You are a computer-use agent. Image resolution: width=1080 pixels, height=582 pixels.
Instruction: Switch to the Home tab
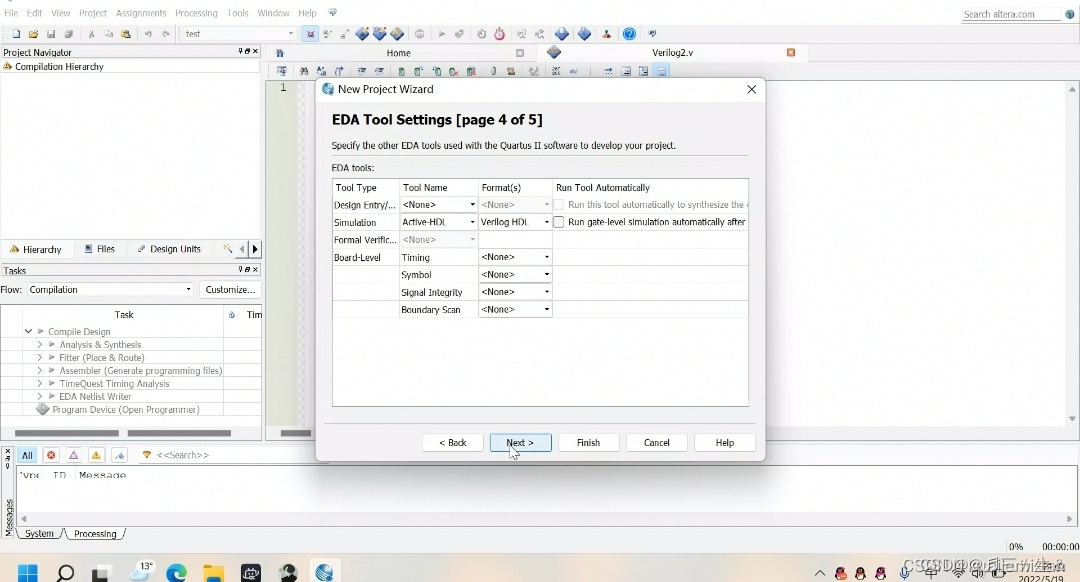[398, 53]
